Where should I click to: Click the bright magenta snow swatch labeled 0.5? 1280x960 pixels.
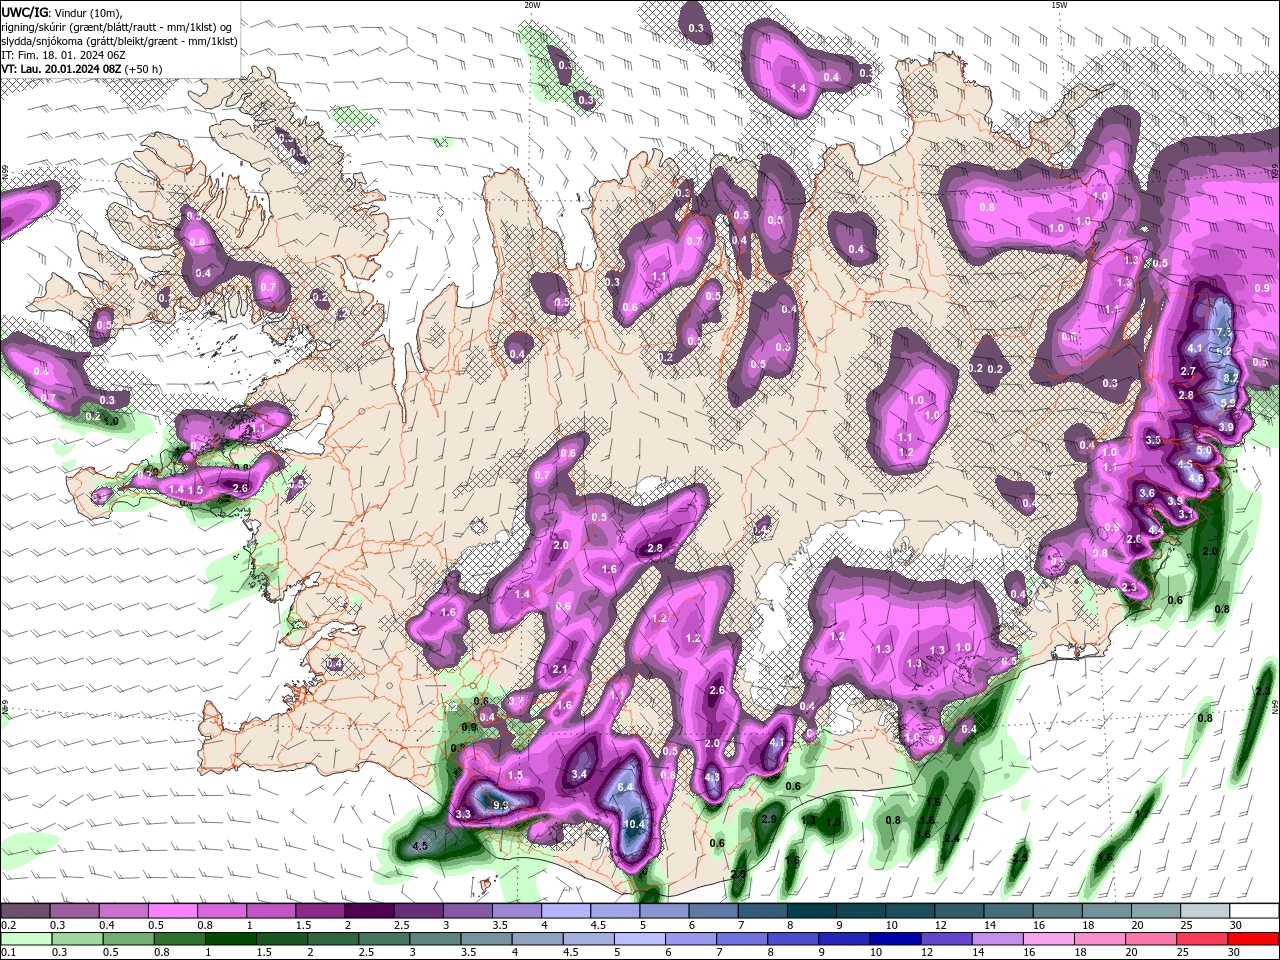(172, 910)
